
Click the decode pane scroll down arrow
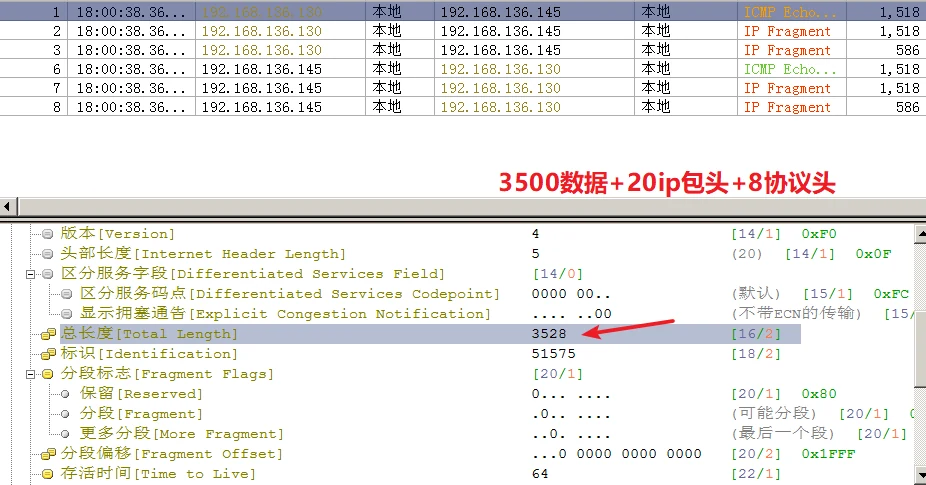(x=920, y=475)
